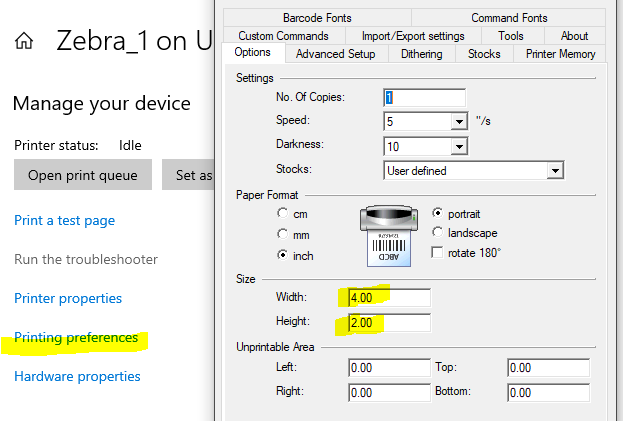Open the Dithering tab
The image size is (623, 421).
click(422, 54)
